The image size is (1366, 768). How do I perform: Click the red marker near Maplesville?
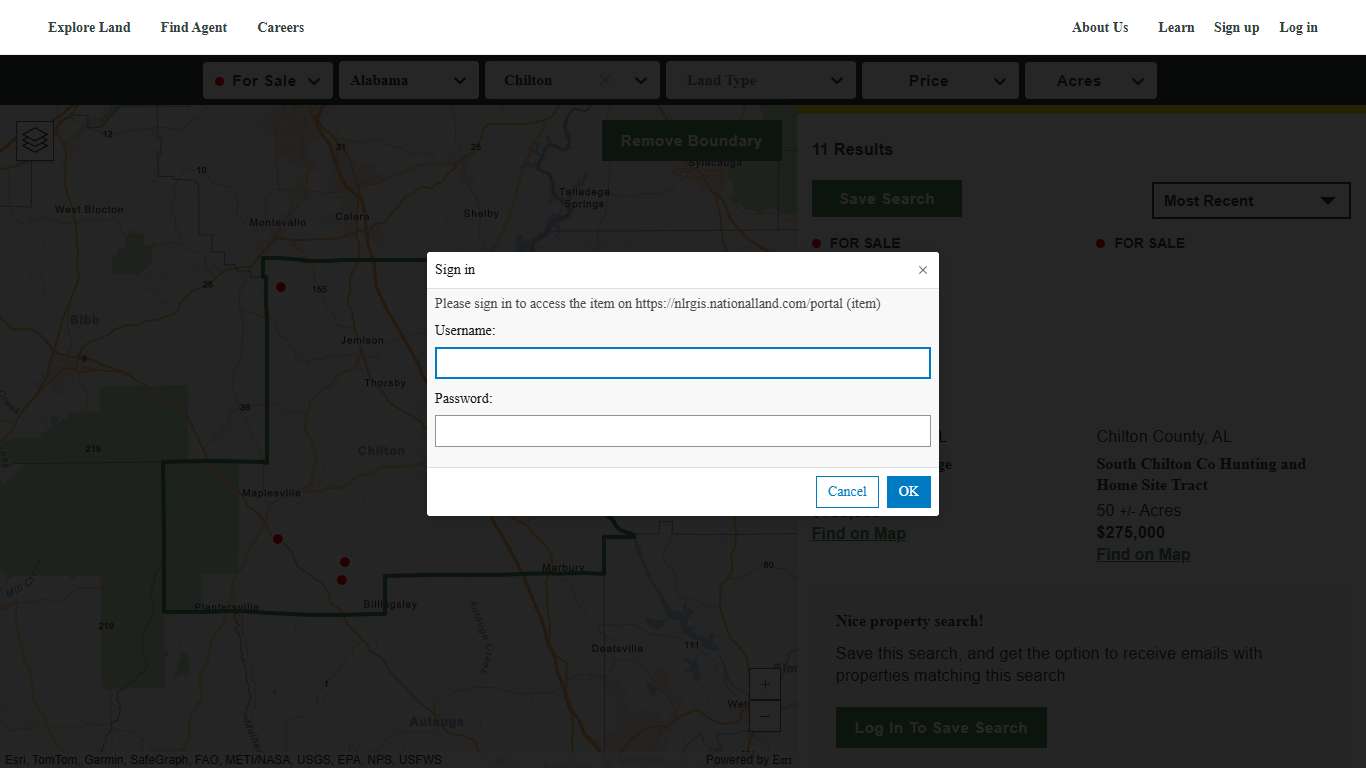278,539
